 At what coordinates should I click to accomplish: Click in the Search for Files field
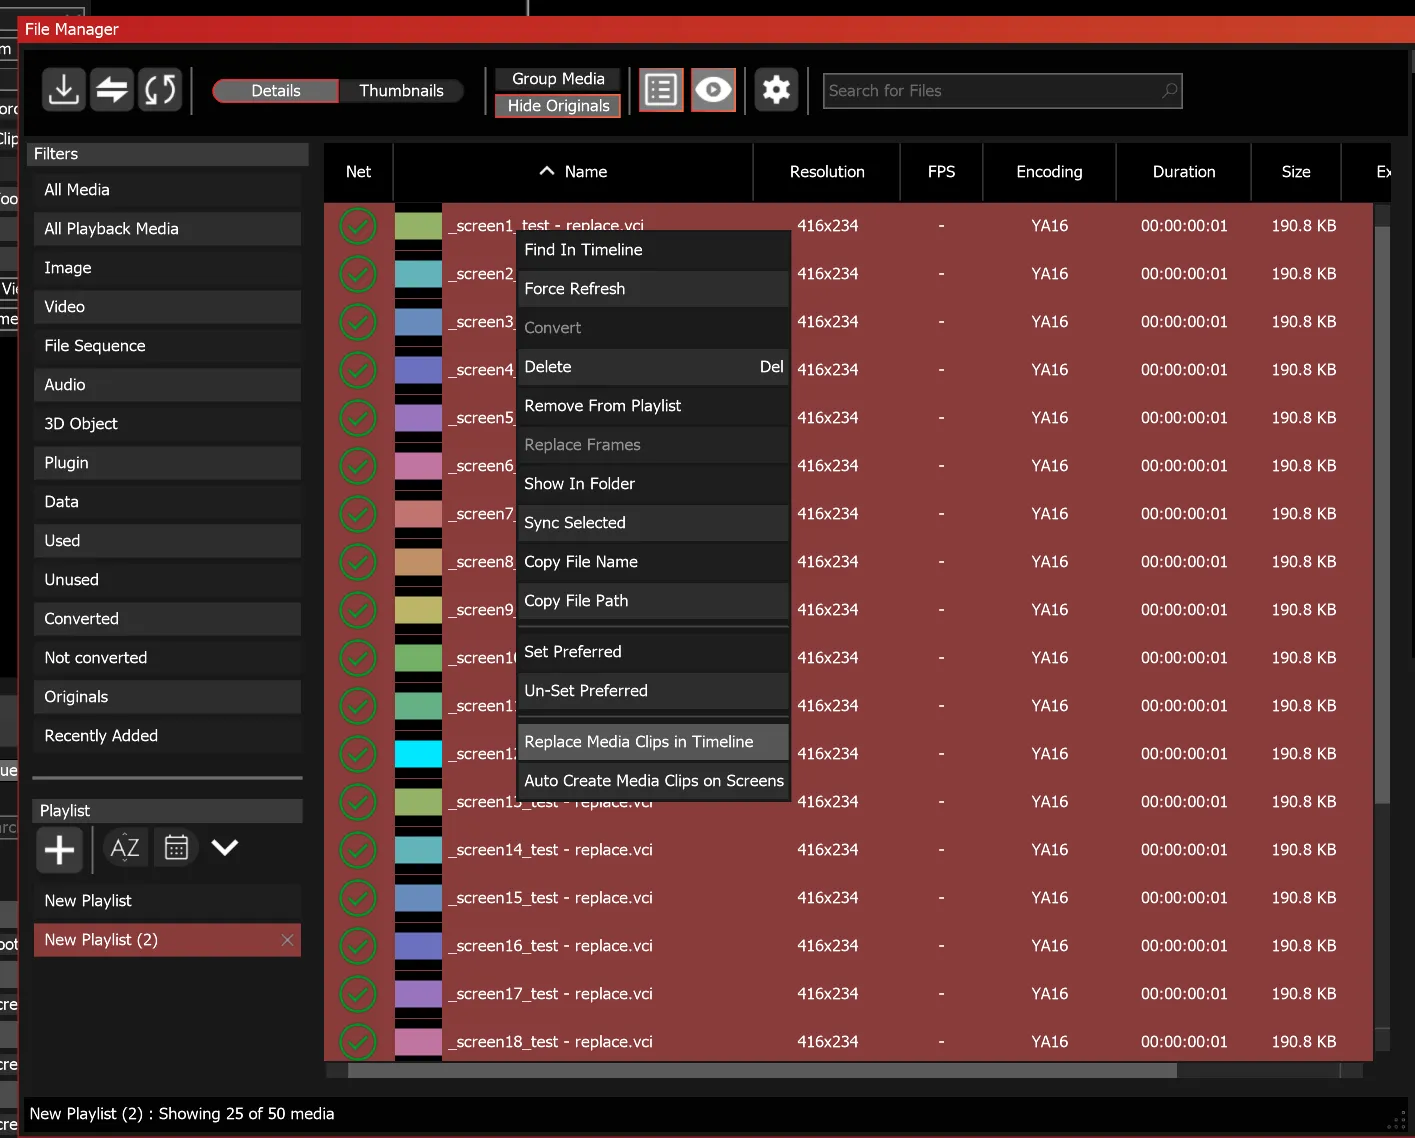click(1002, 91)
